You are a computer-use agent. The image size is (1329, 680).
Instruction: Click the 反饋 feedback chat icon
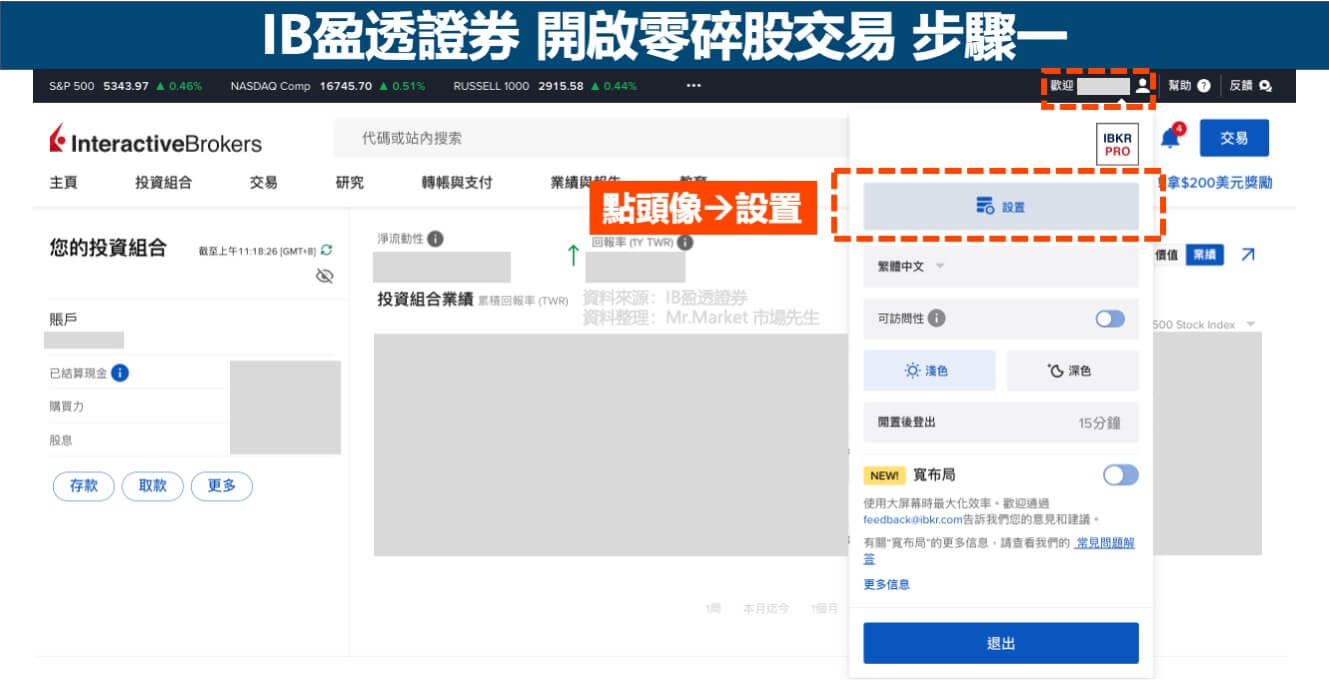pyautogui.click(x=1265, y=86)
